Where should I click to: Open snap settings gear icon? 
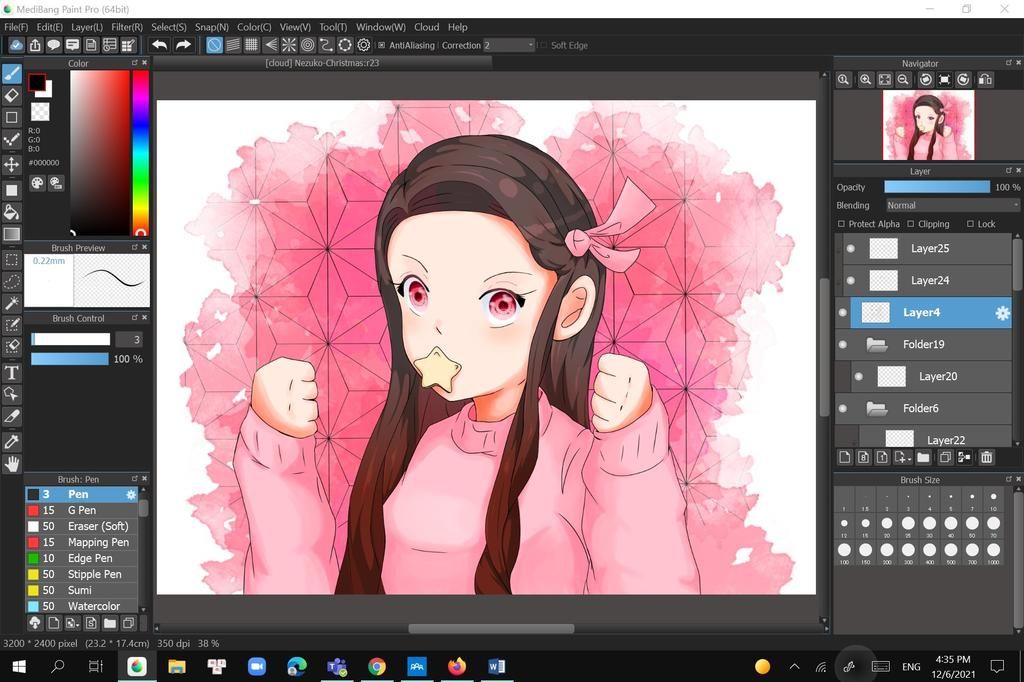point(364,45)
